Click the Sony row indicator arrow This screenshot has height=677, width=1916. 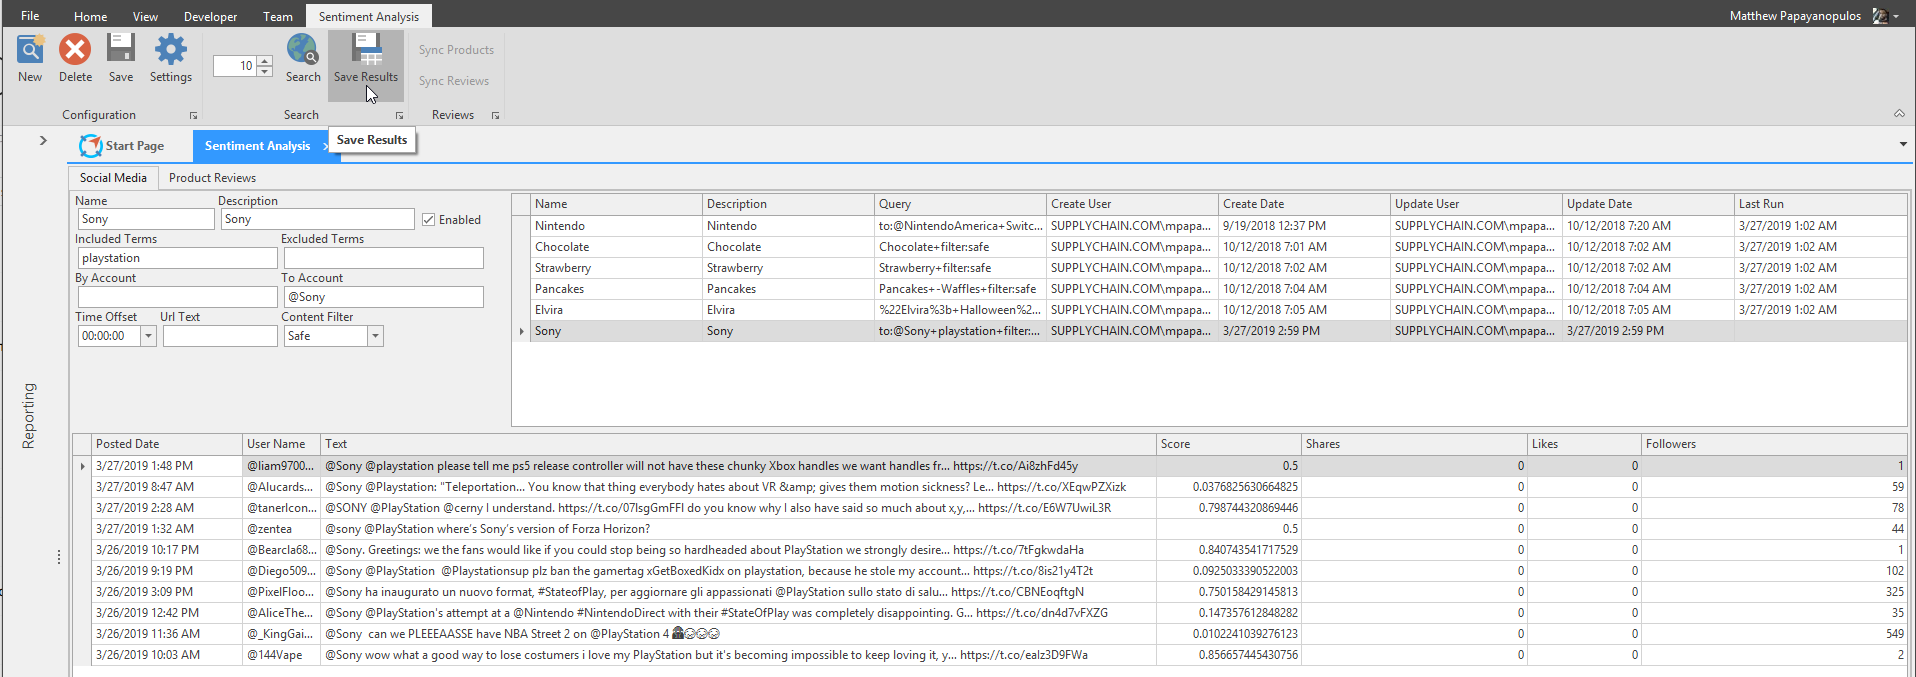521,331
